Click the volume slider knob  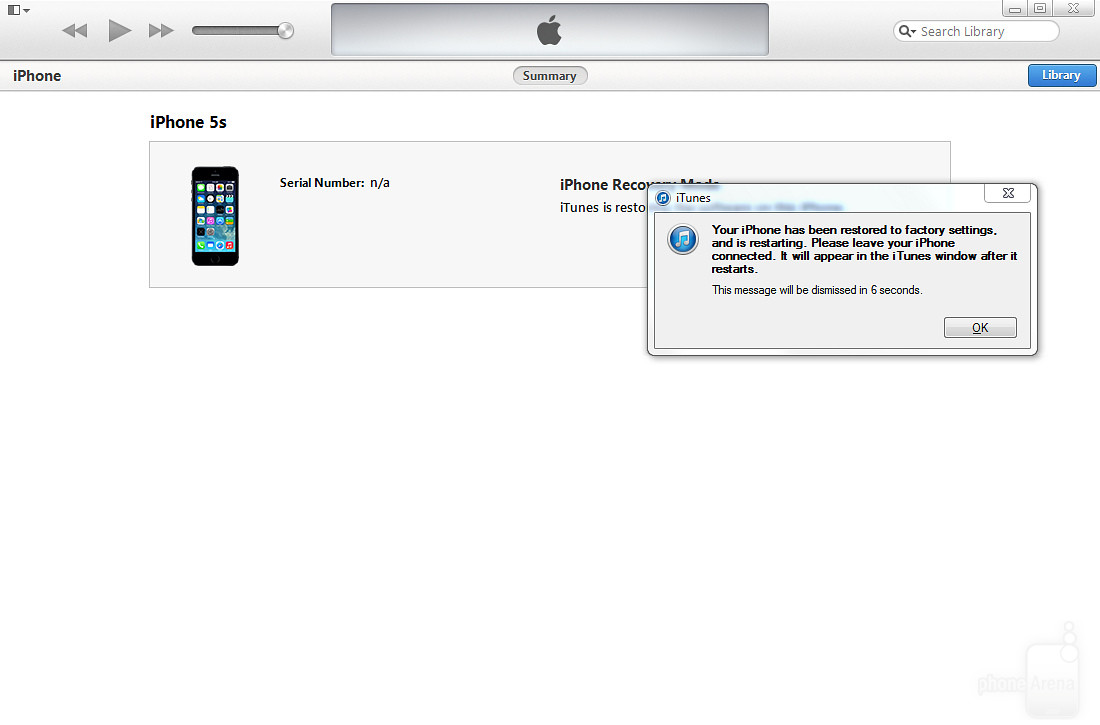click(286, 30)
